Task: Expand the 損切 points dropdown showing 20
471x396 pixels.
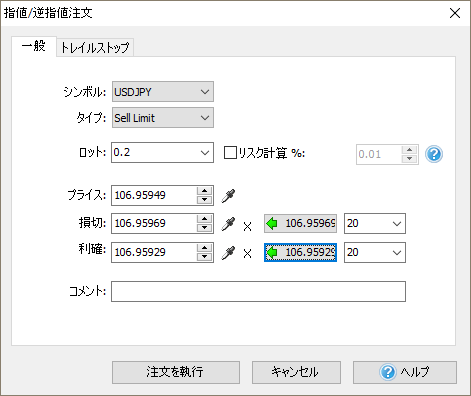Action: 375,223
